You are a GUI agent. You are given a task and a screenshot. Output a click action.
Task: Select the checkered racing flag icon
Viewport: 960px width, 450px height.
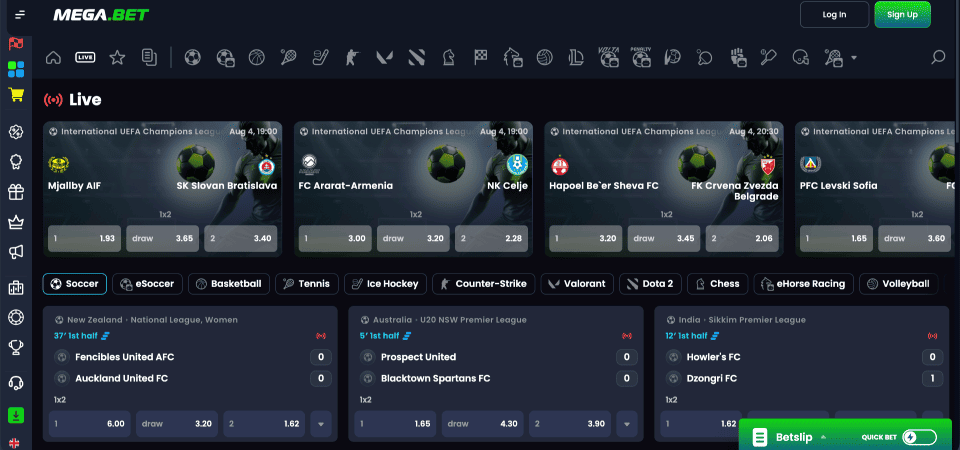pos(480,58)
